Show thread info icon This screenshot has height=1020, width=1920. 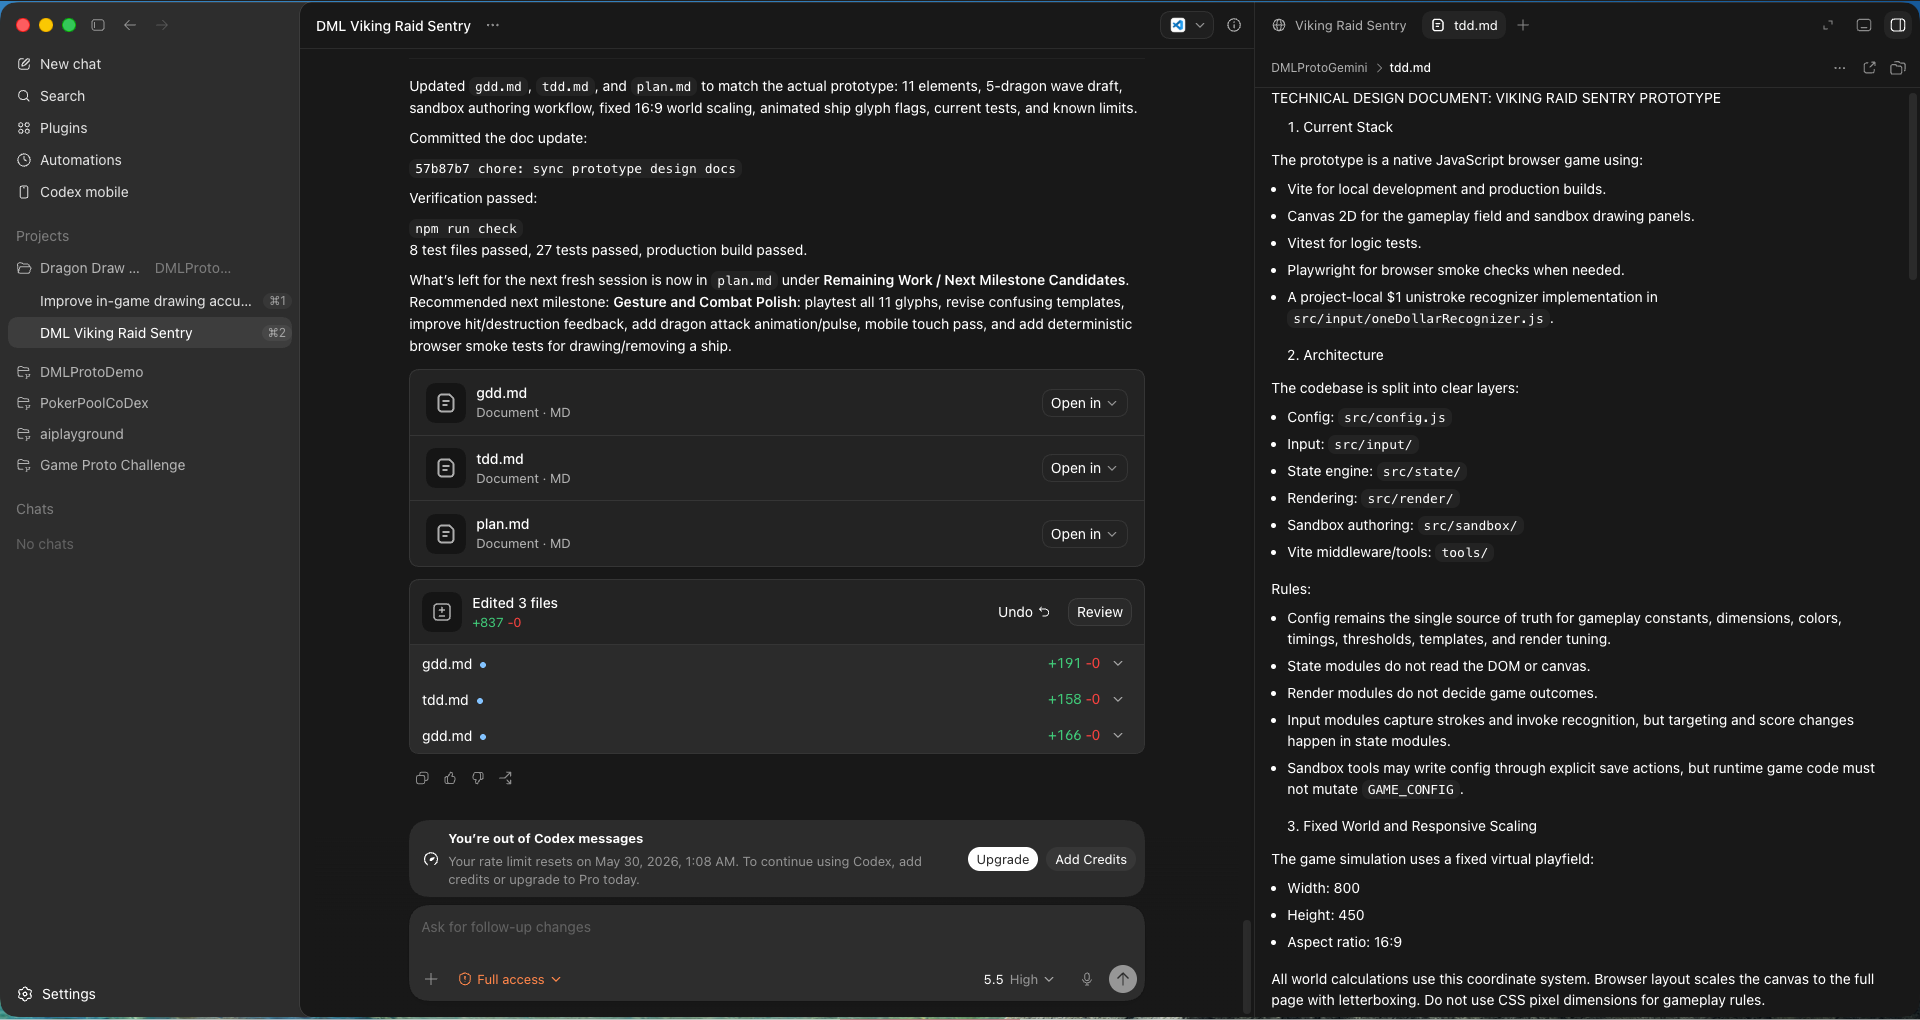click(1234, 25)
